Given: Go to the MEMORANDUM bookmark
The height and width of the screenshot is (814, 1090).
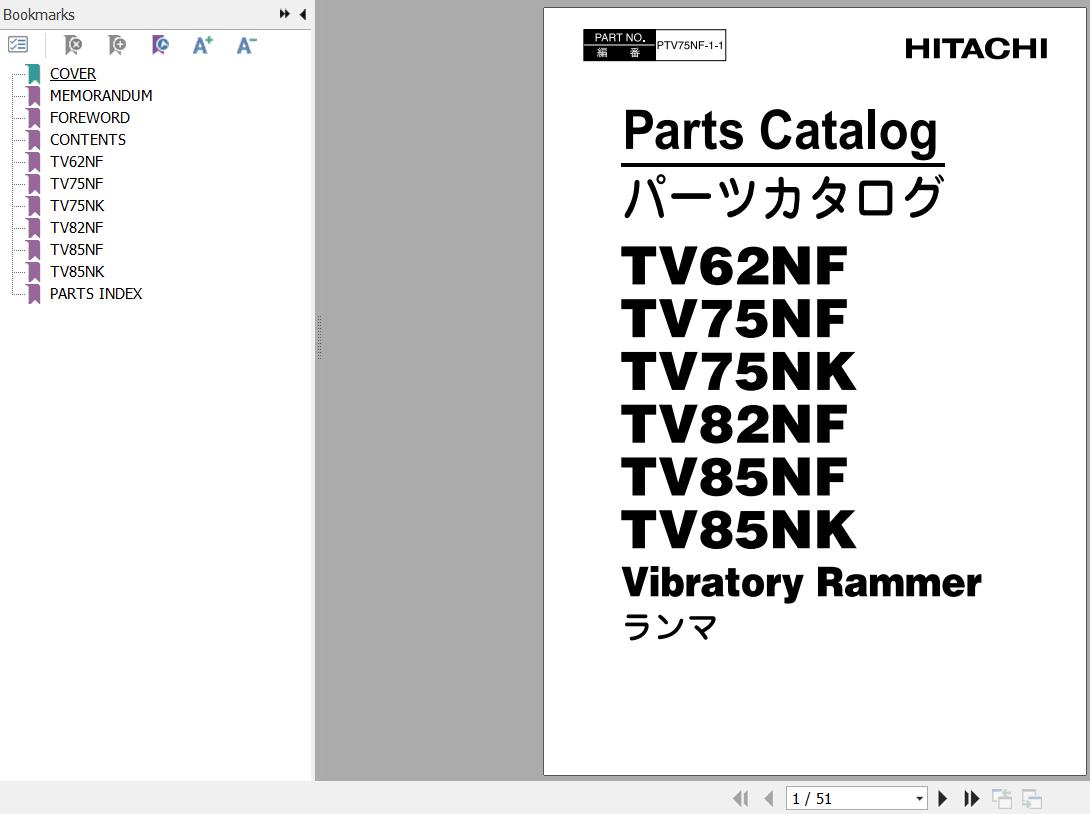Looking at the screenshot, I should click(x=101, y=96).
